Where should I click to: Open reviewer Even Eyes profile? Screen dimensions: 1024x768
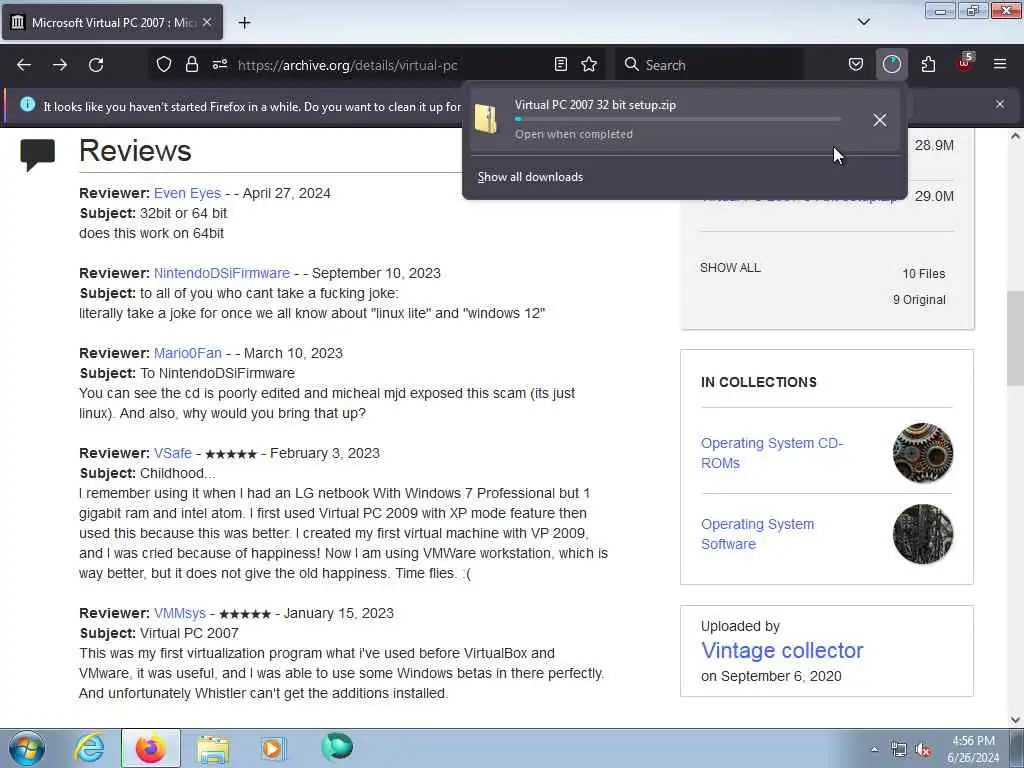(x=187, y=193)
